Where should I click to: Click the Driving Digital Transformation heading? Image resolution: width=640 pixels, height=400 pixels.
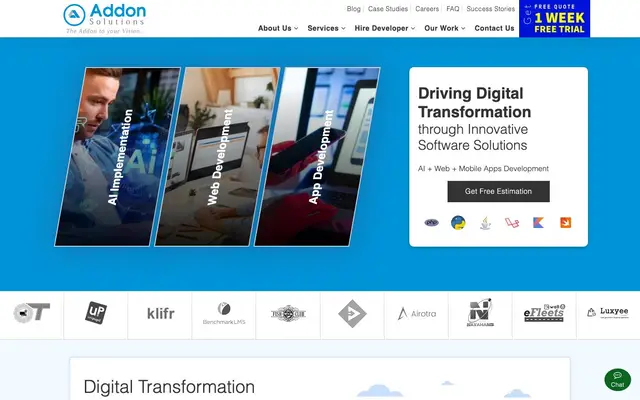474,102
